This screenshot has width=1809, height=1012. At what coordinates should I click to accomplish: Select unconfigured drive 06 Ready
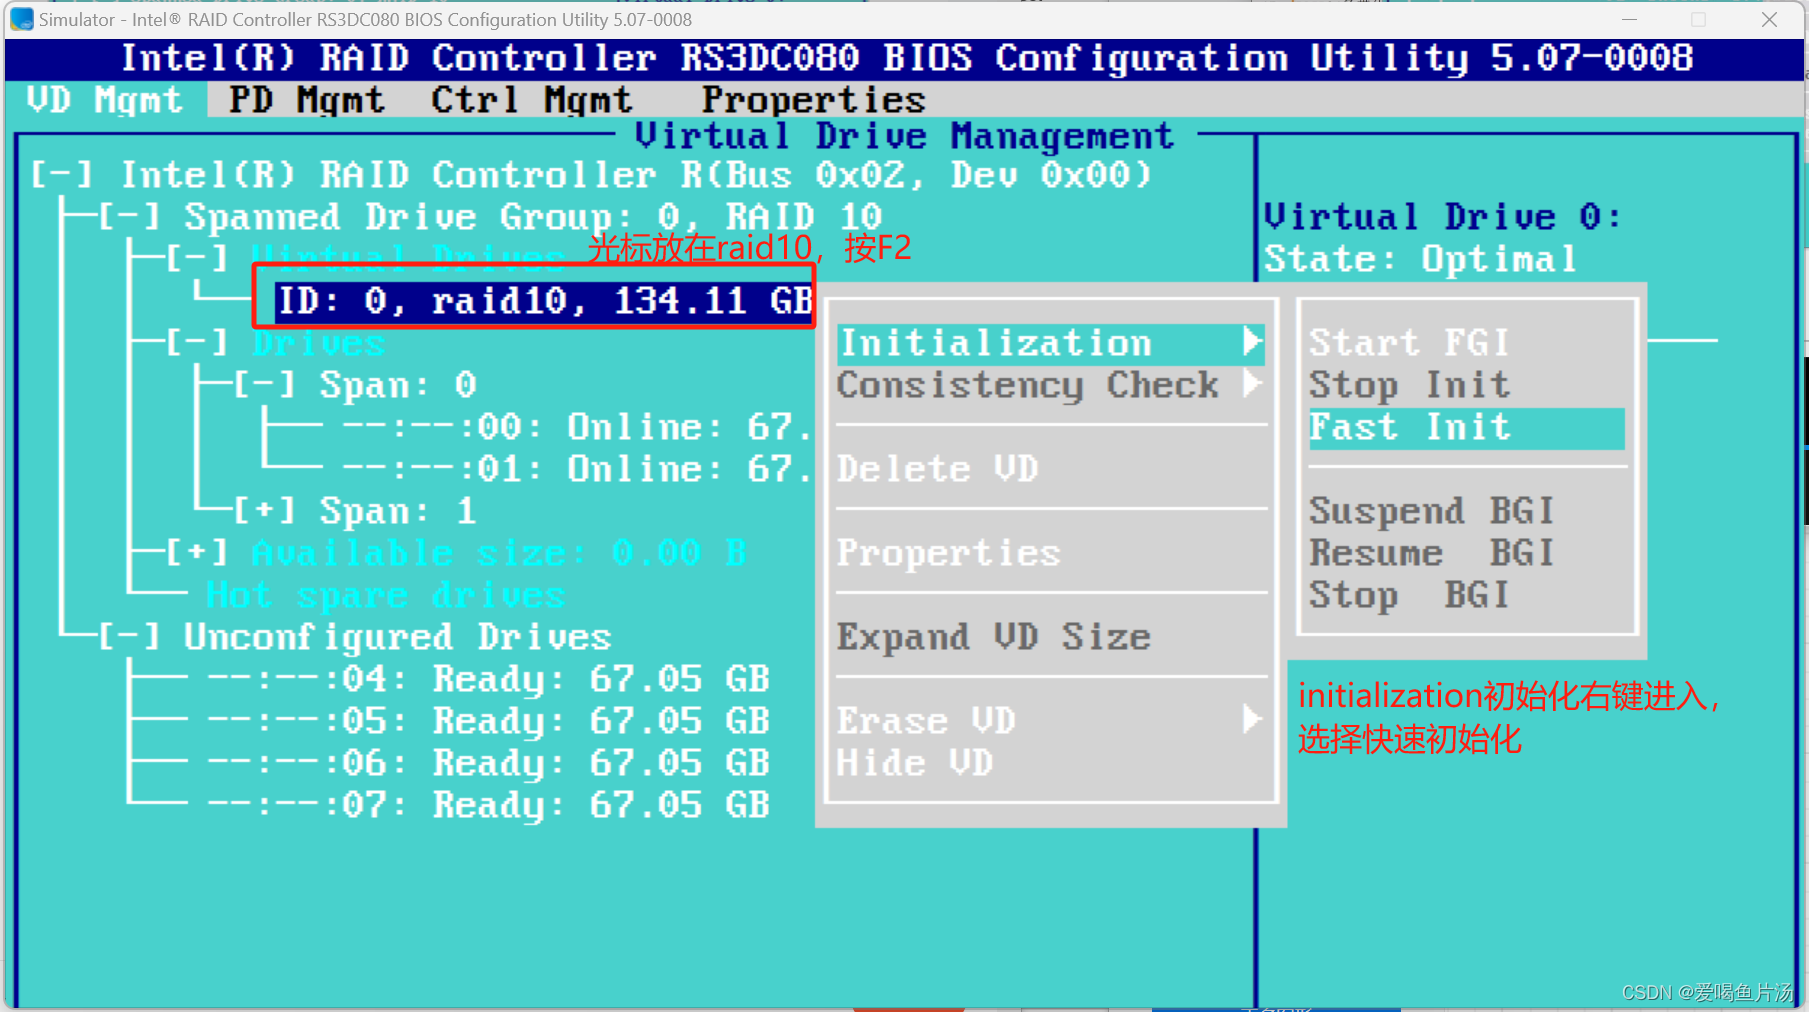[x=489, y=763]
